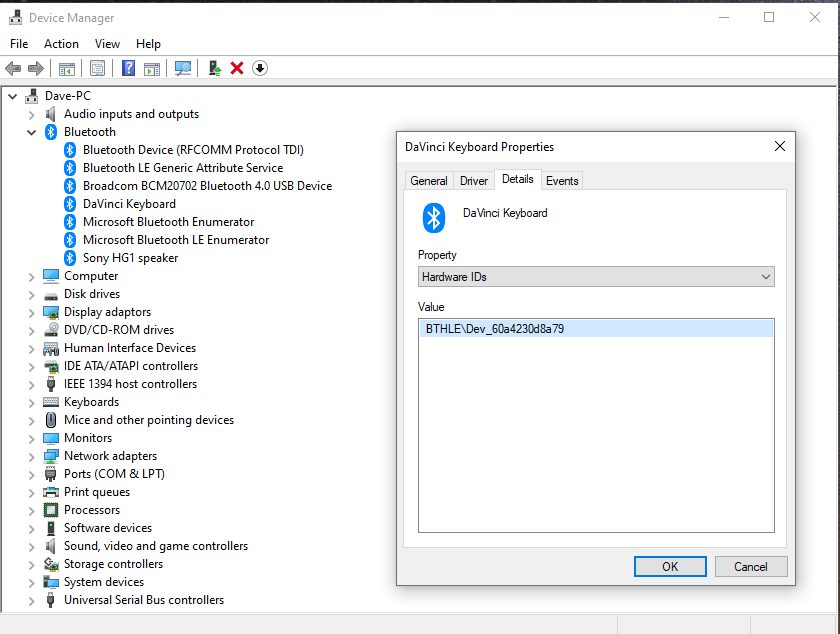840x634 pixels.
Task: Select the Details tab
Action: pos(518,179)
